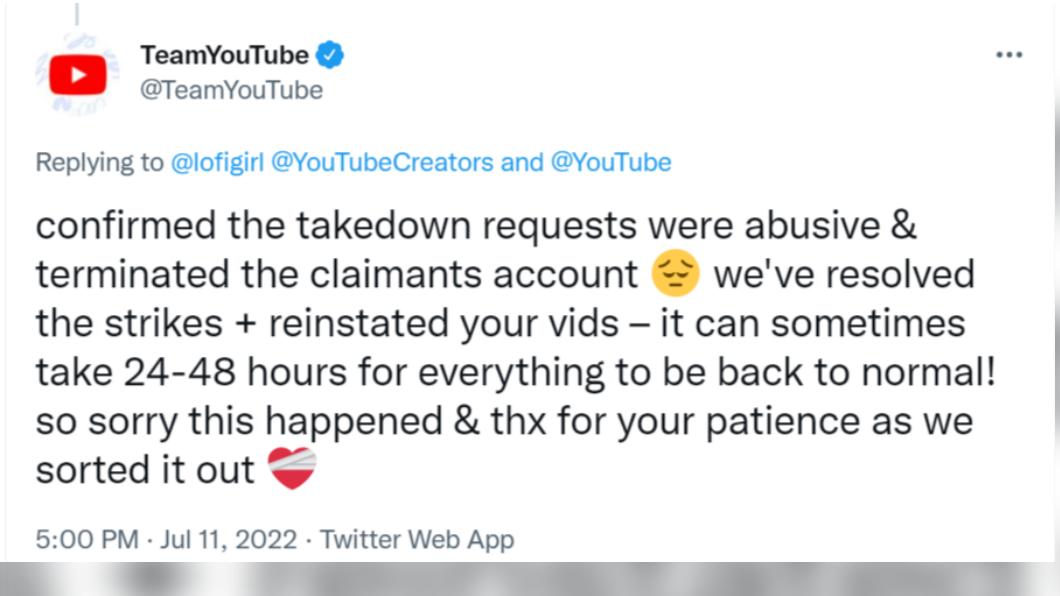This screenshot has width=1060, height=596.
Task: Open the Twitter Web App source link
Action: 416,539
